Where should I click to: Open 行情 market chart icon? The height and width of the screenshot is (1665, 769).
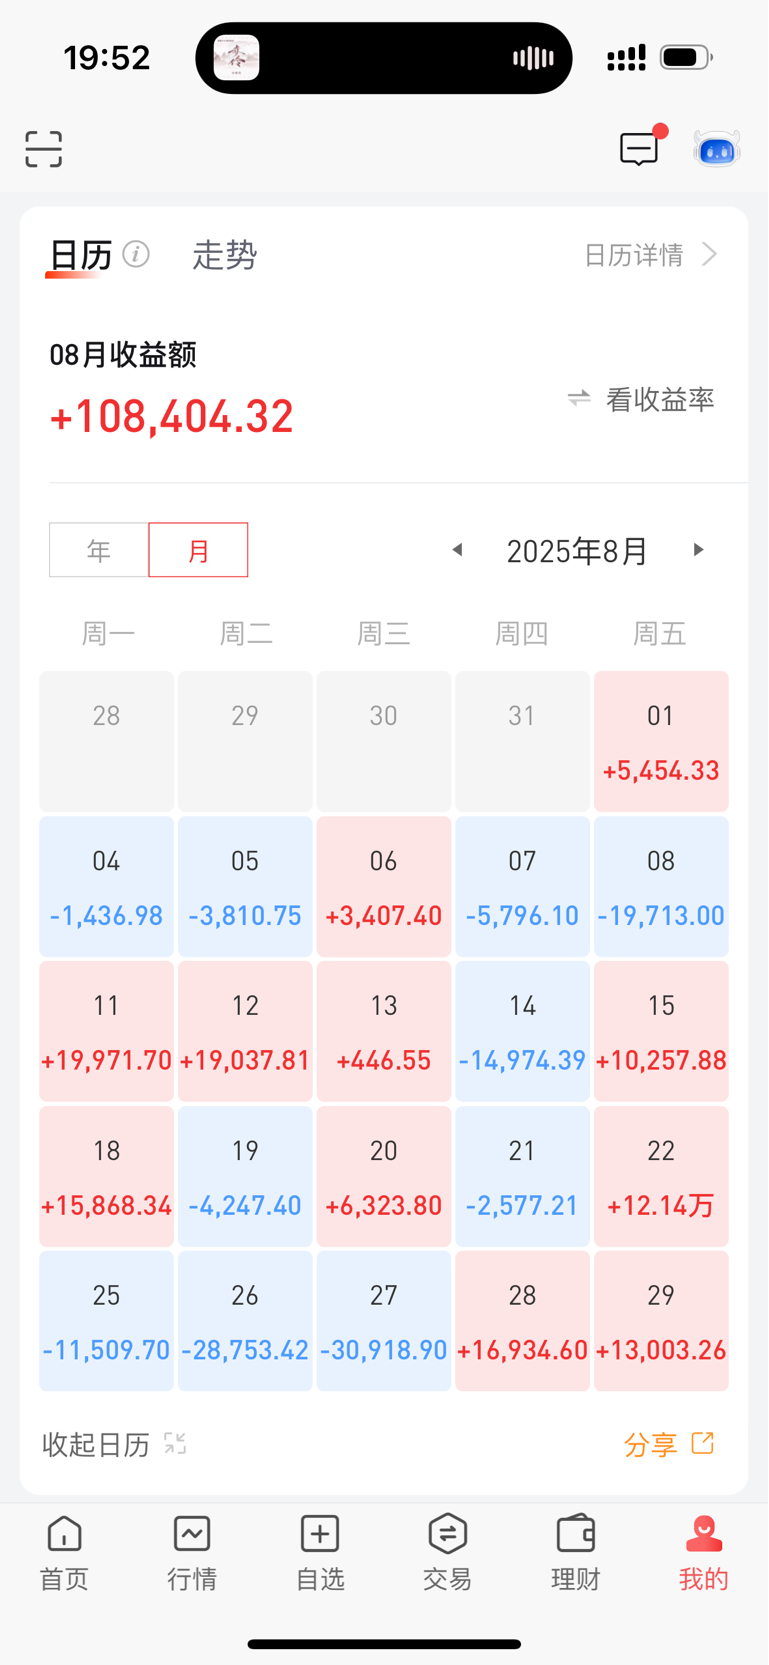pyautogui.click(x=192, y=1533)
